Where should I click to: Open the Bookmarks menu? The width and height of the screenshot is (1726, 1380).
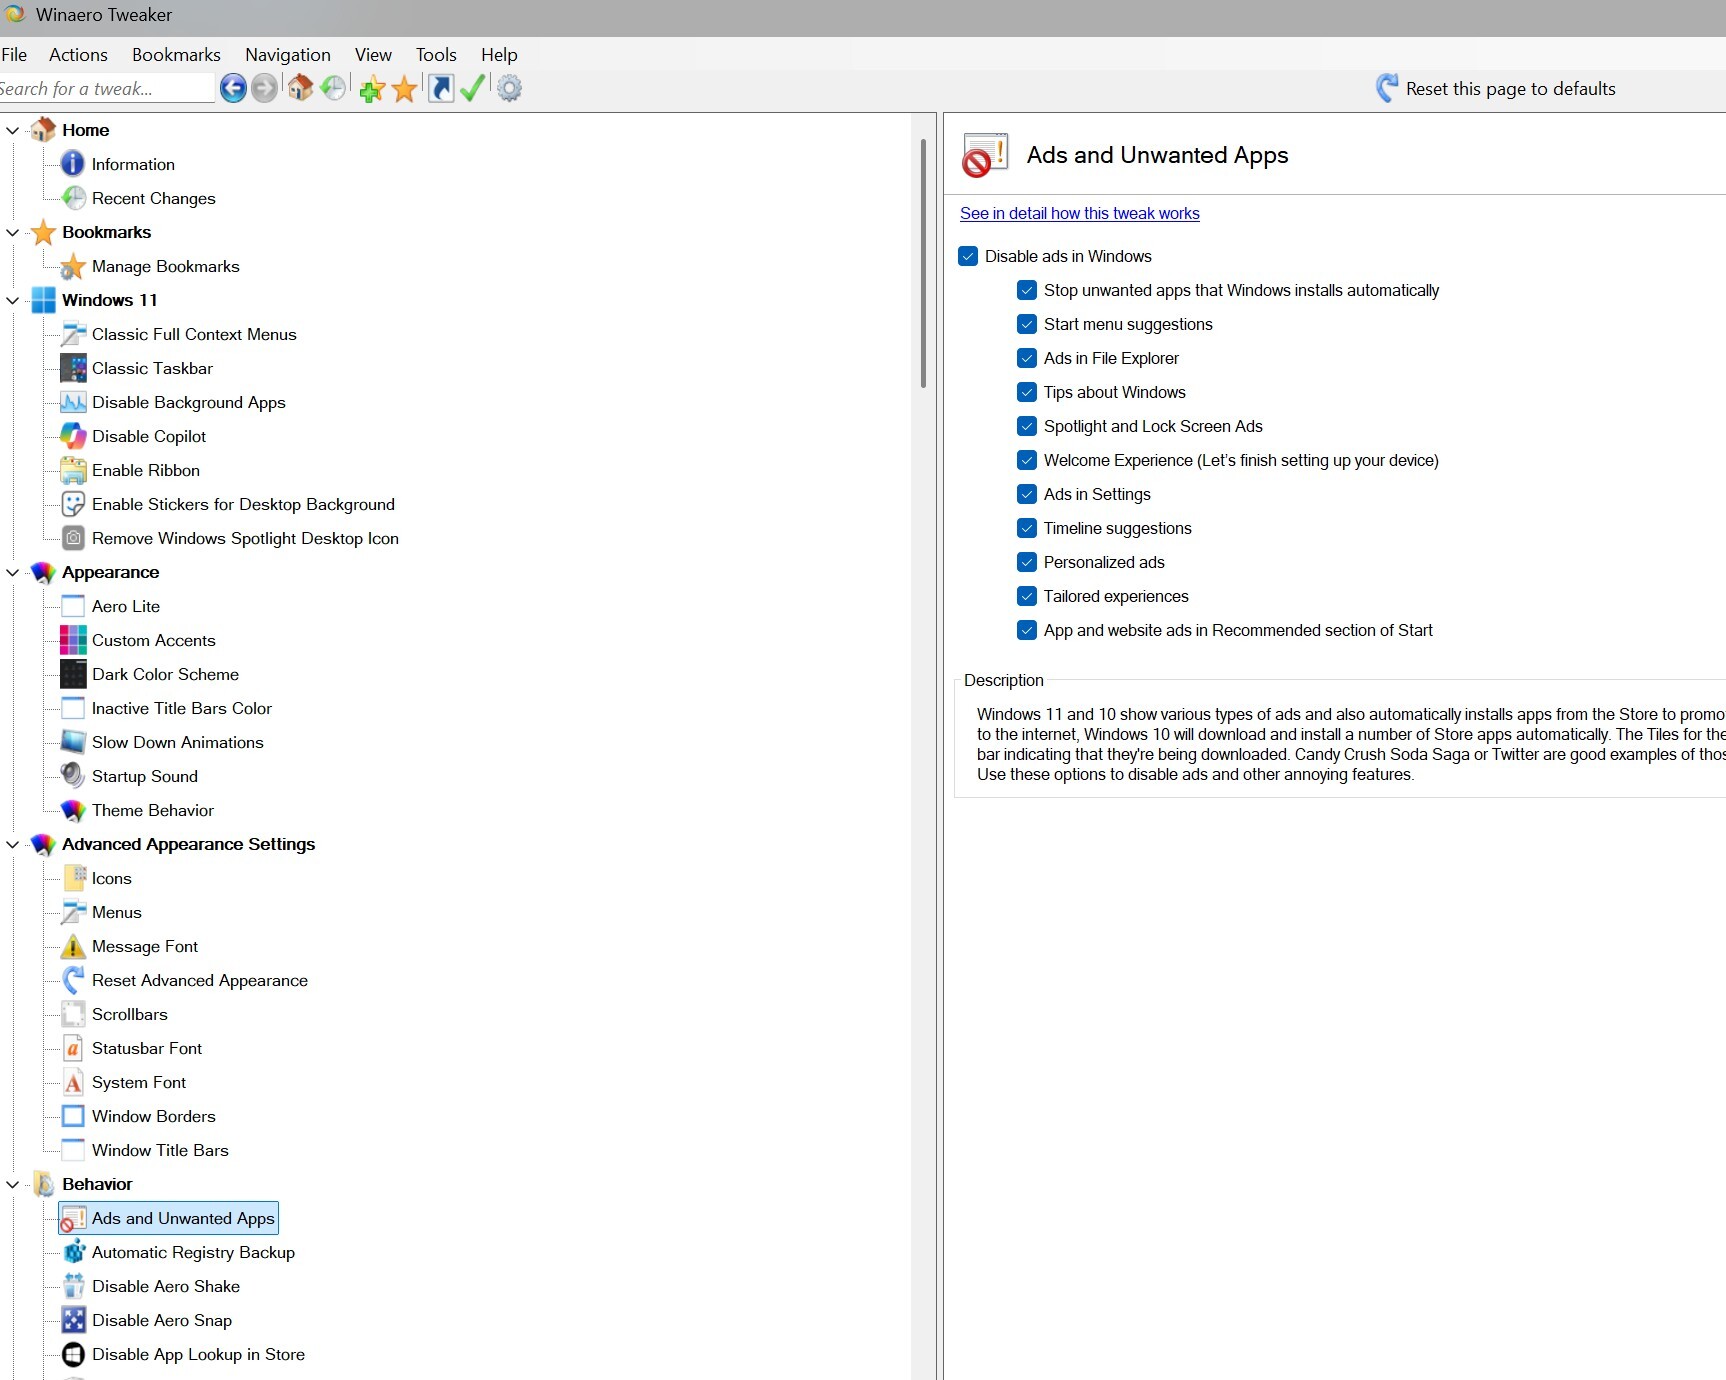pyautogui.click(x=176, y=55)
